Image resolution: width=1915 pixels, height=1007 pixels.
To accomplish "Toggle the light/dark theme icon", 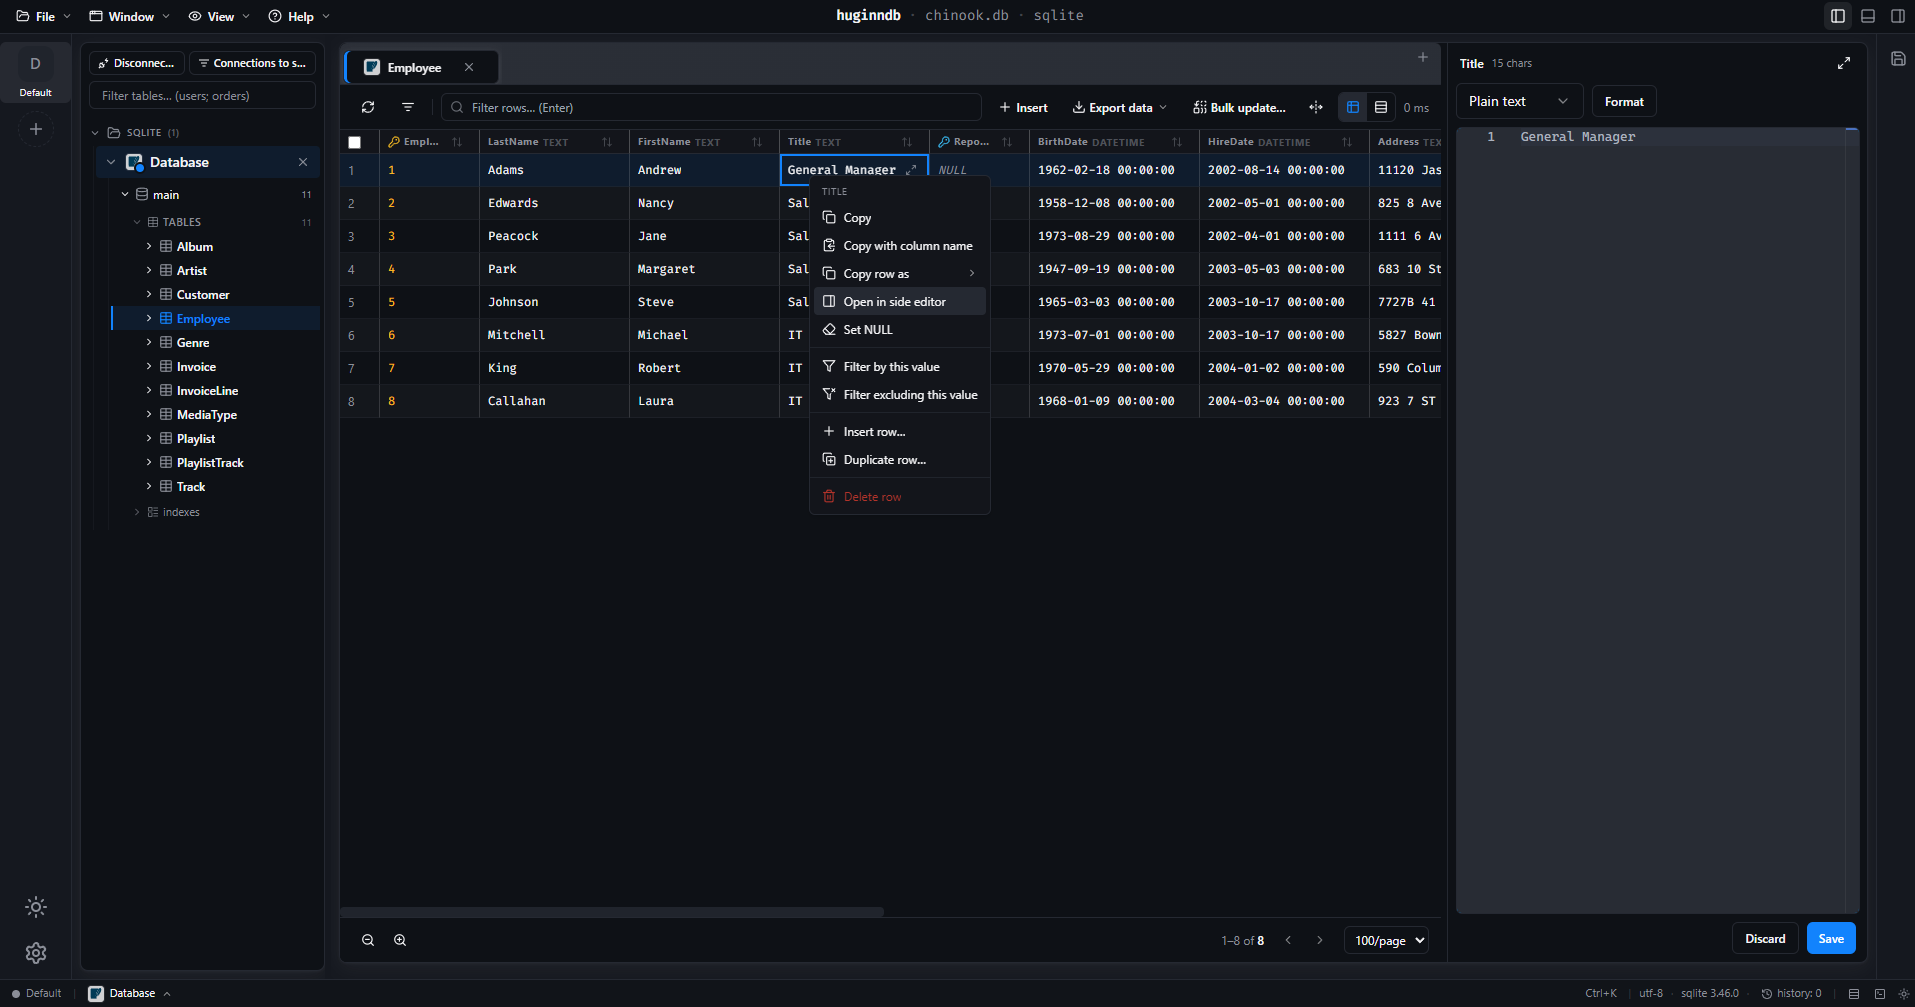I will click(36, 907).
